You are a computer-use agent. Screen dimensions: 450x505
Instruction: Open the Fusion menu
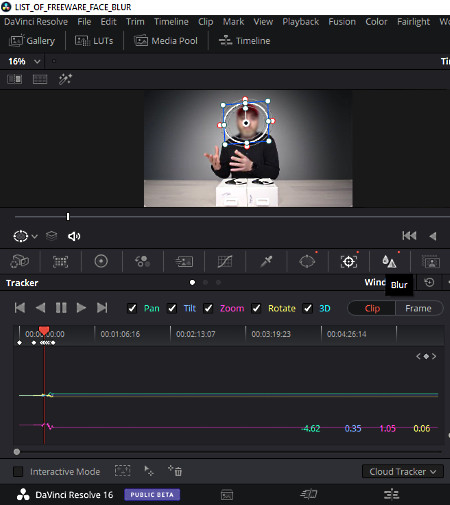342,22
